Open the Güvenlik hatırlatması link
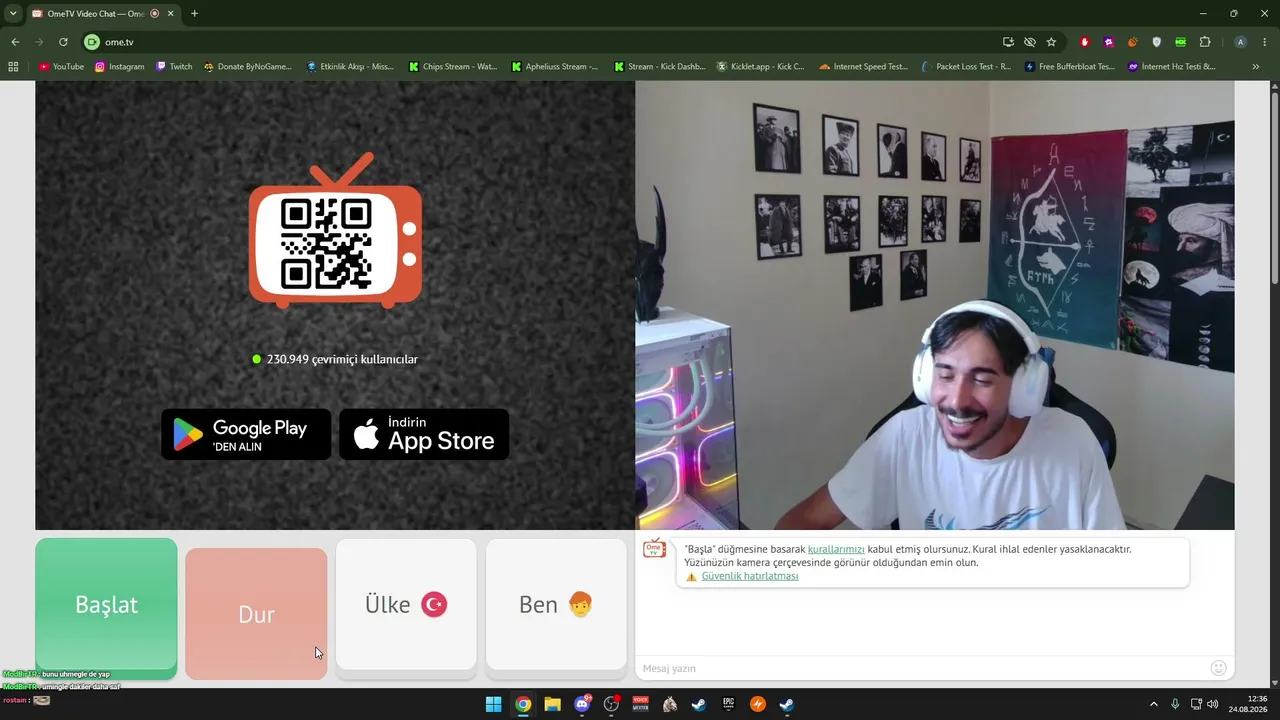1280x720 pixels. (750, 576)
